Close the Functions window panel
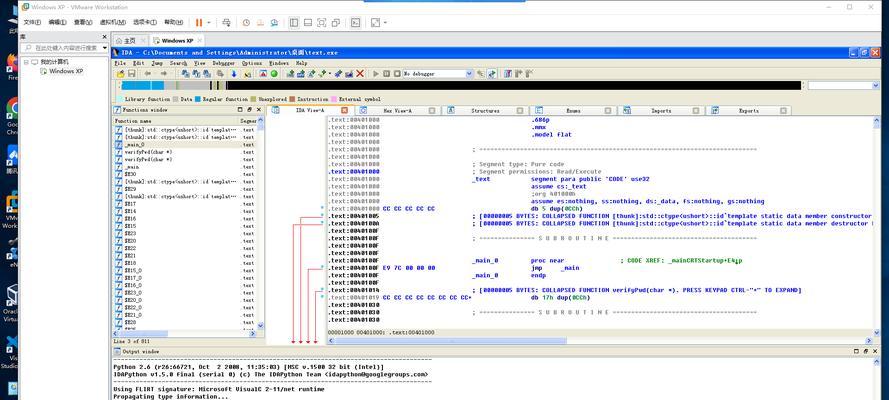 point(258,110)
